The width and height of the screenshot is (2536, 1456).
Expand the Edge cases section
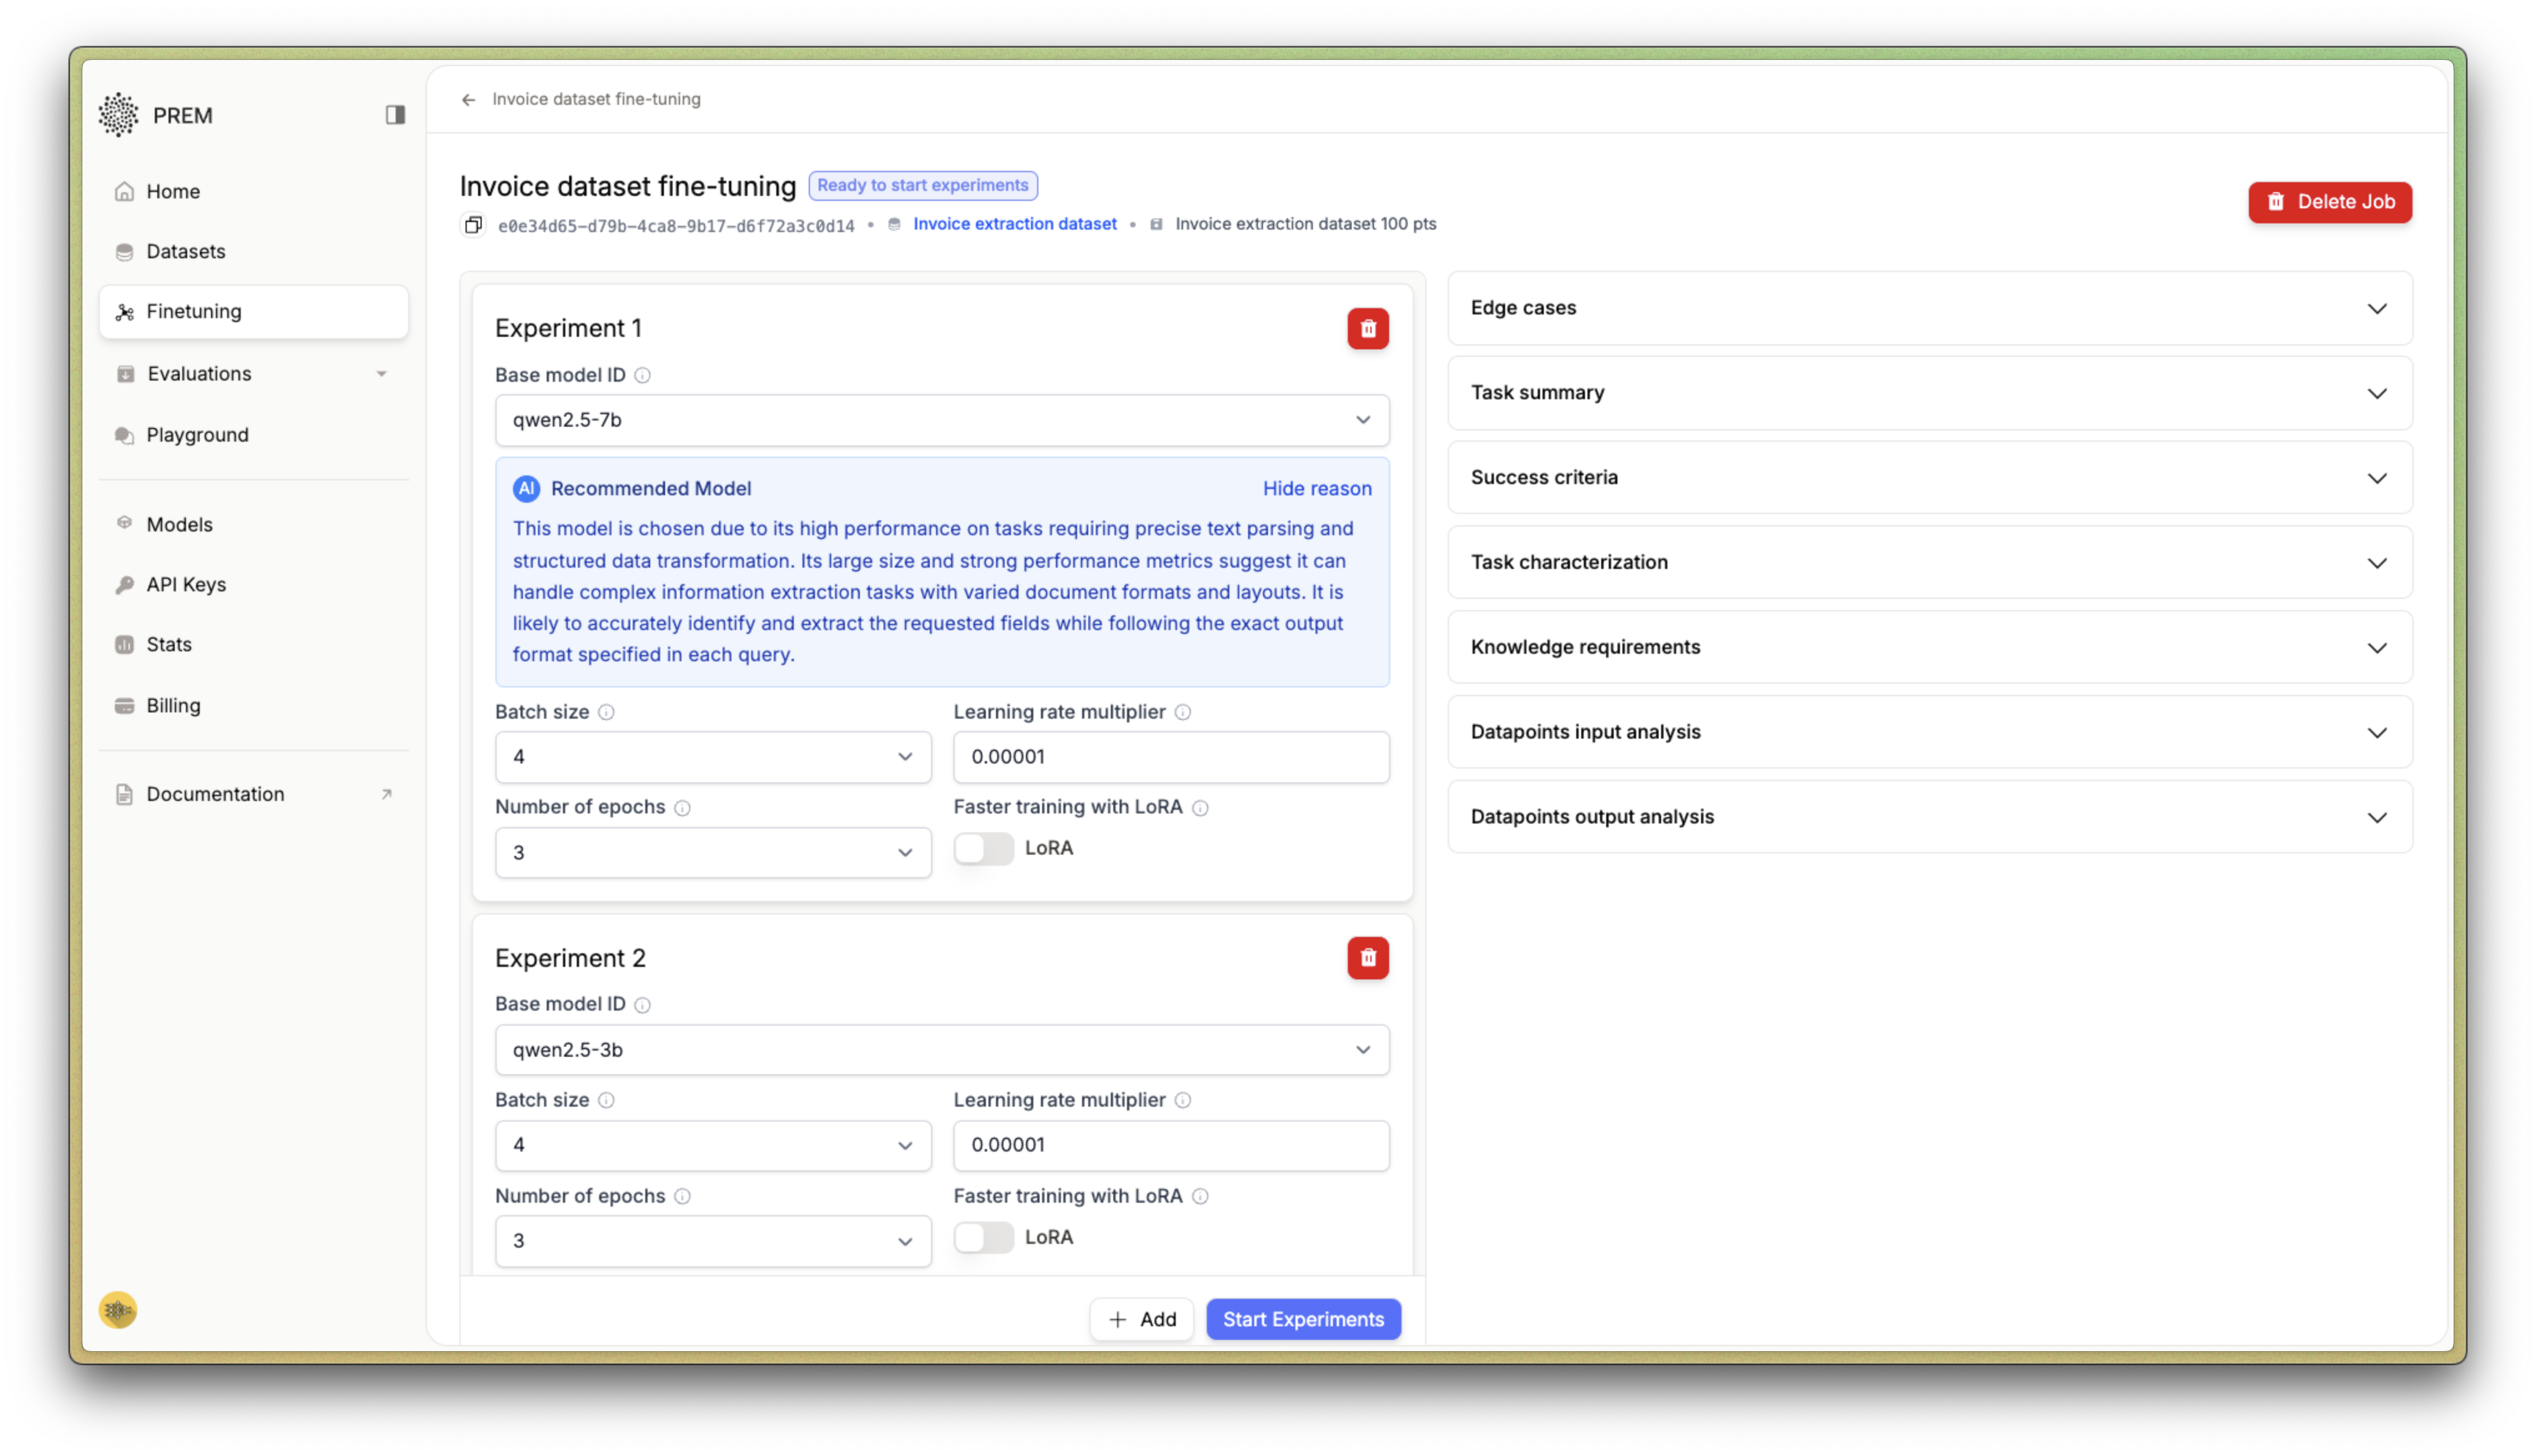(x=1929, y=308)
